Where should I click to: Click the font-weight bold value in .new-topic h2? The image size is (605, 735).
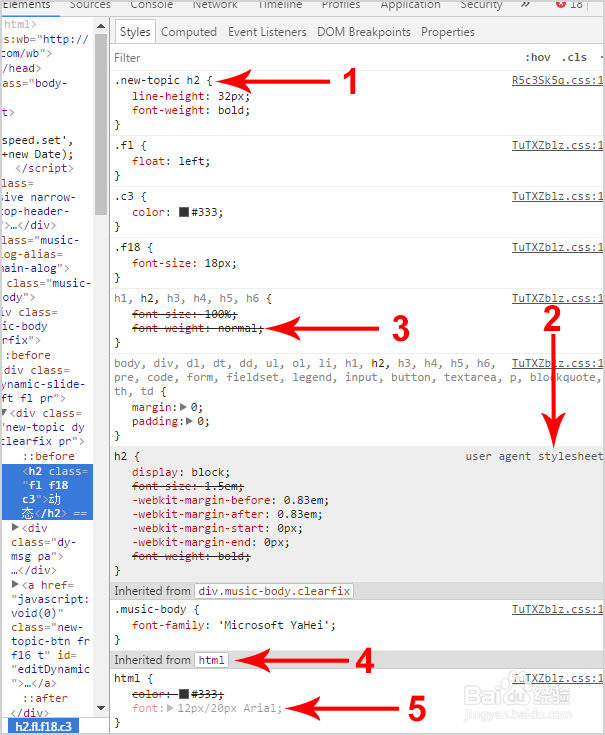pyautogui.click(x=233, y=111)
